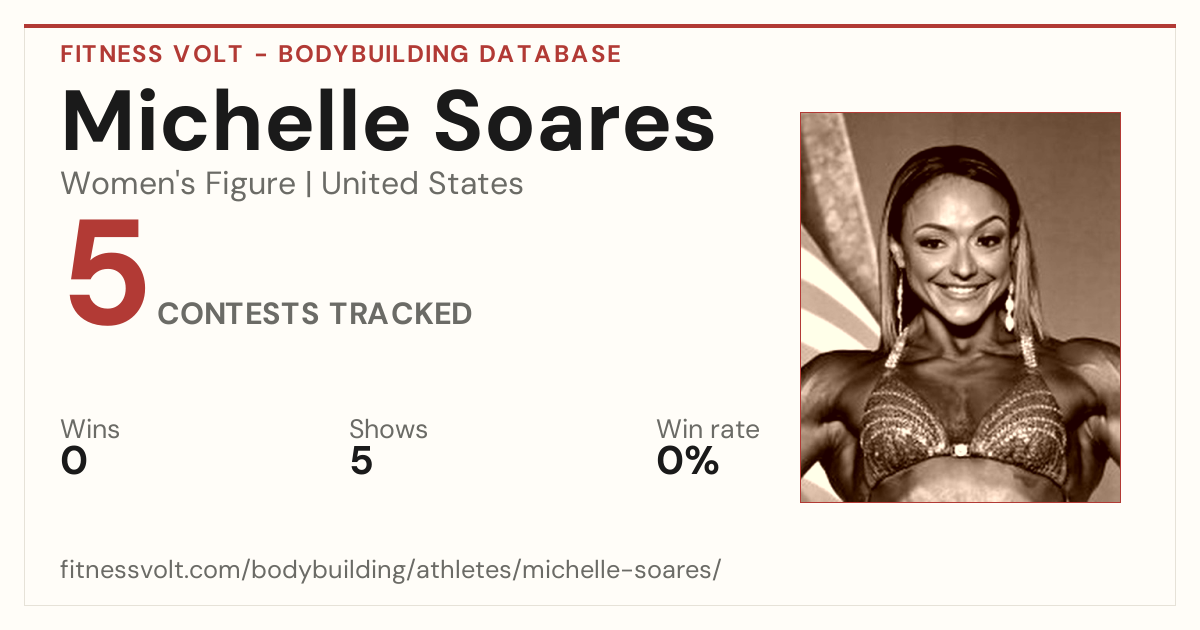Select the 0 value under Wins
1200x630 pixels.
pos(74,461)
